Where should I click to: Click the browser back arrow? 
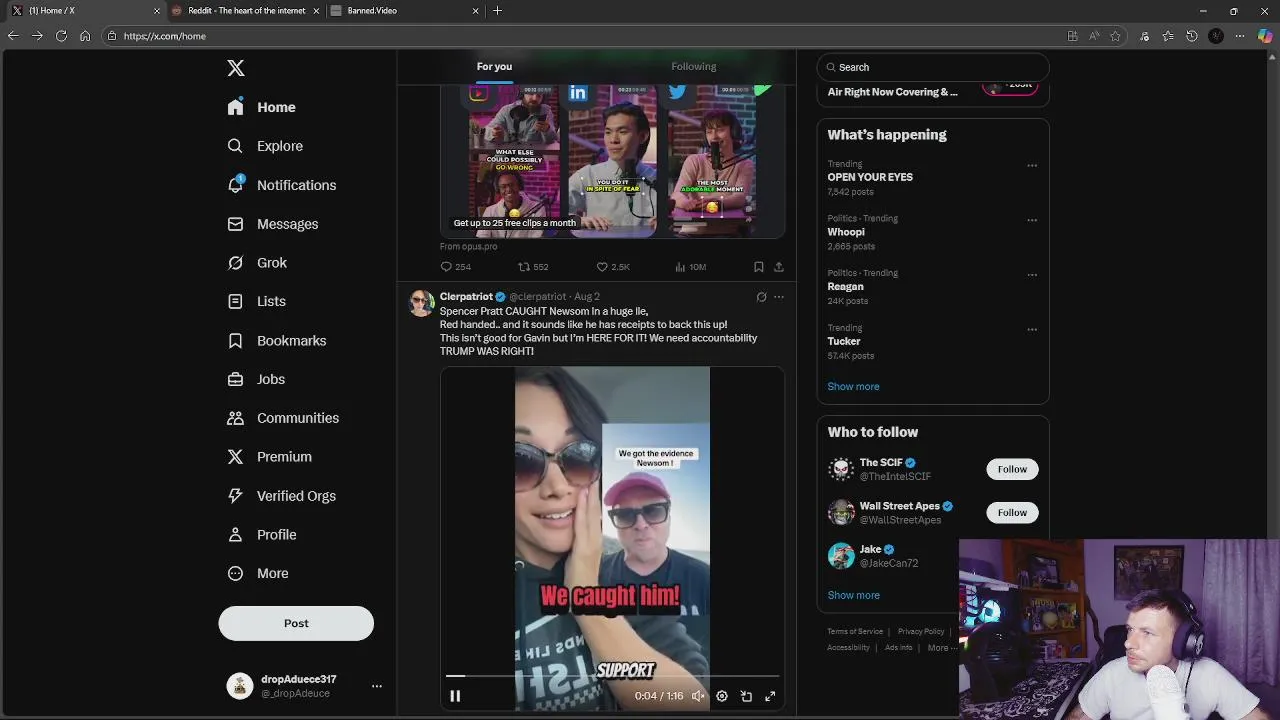click(x=13, y=36)
